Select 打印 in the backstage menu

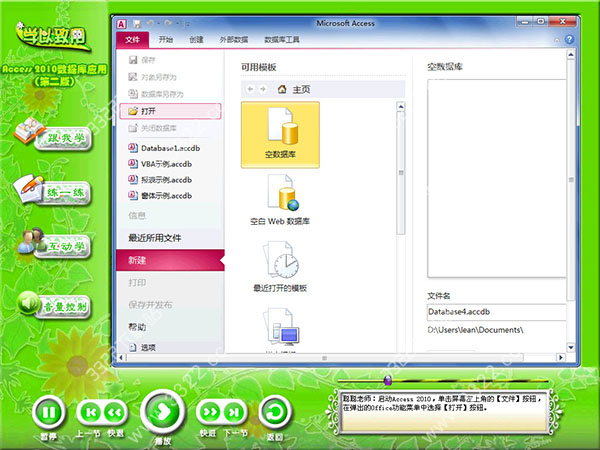[x=137, y=282]
